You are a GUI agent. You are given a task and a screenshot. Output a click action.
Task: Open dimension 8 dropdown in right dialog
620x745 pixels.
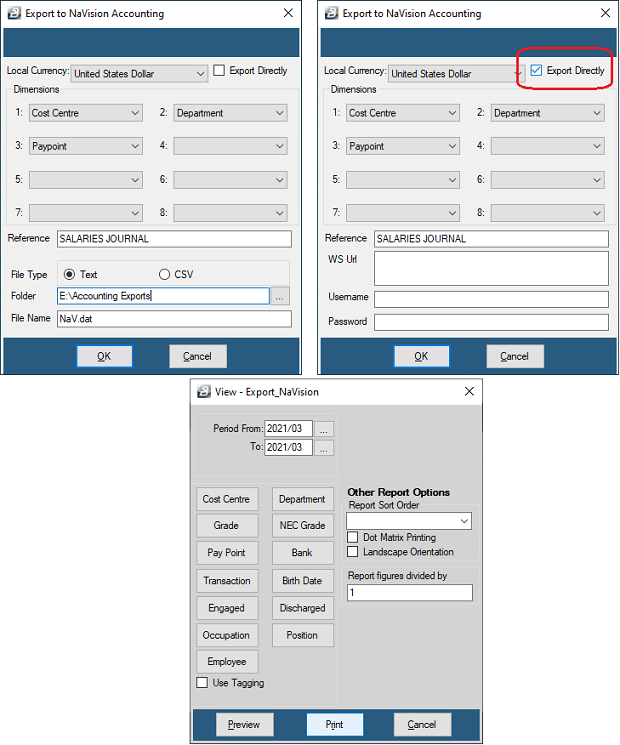click(x=547, y=213)
